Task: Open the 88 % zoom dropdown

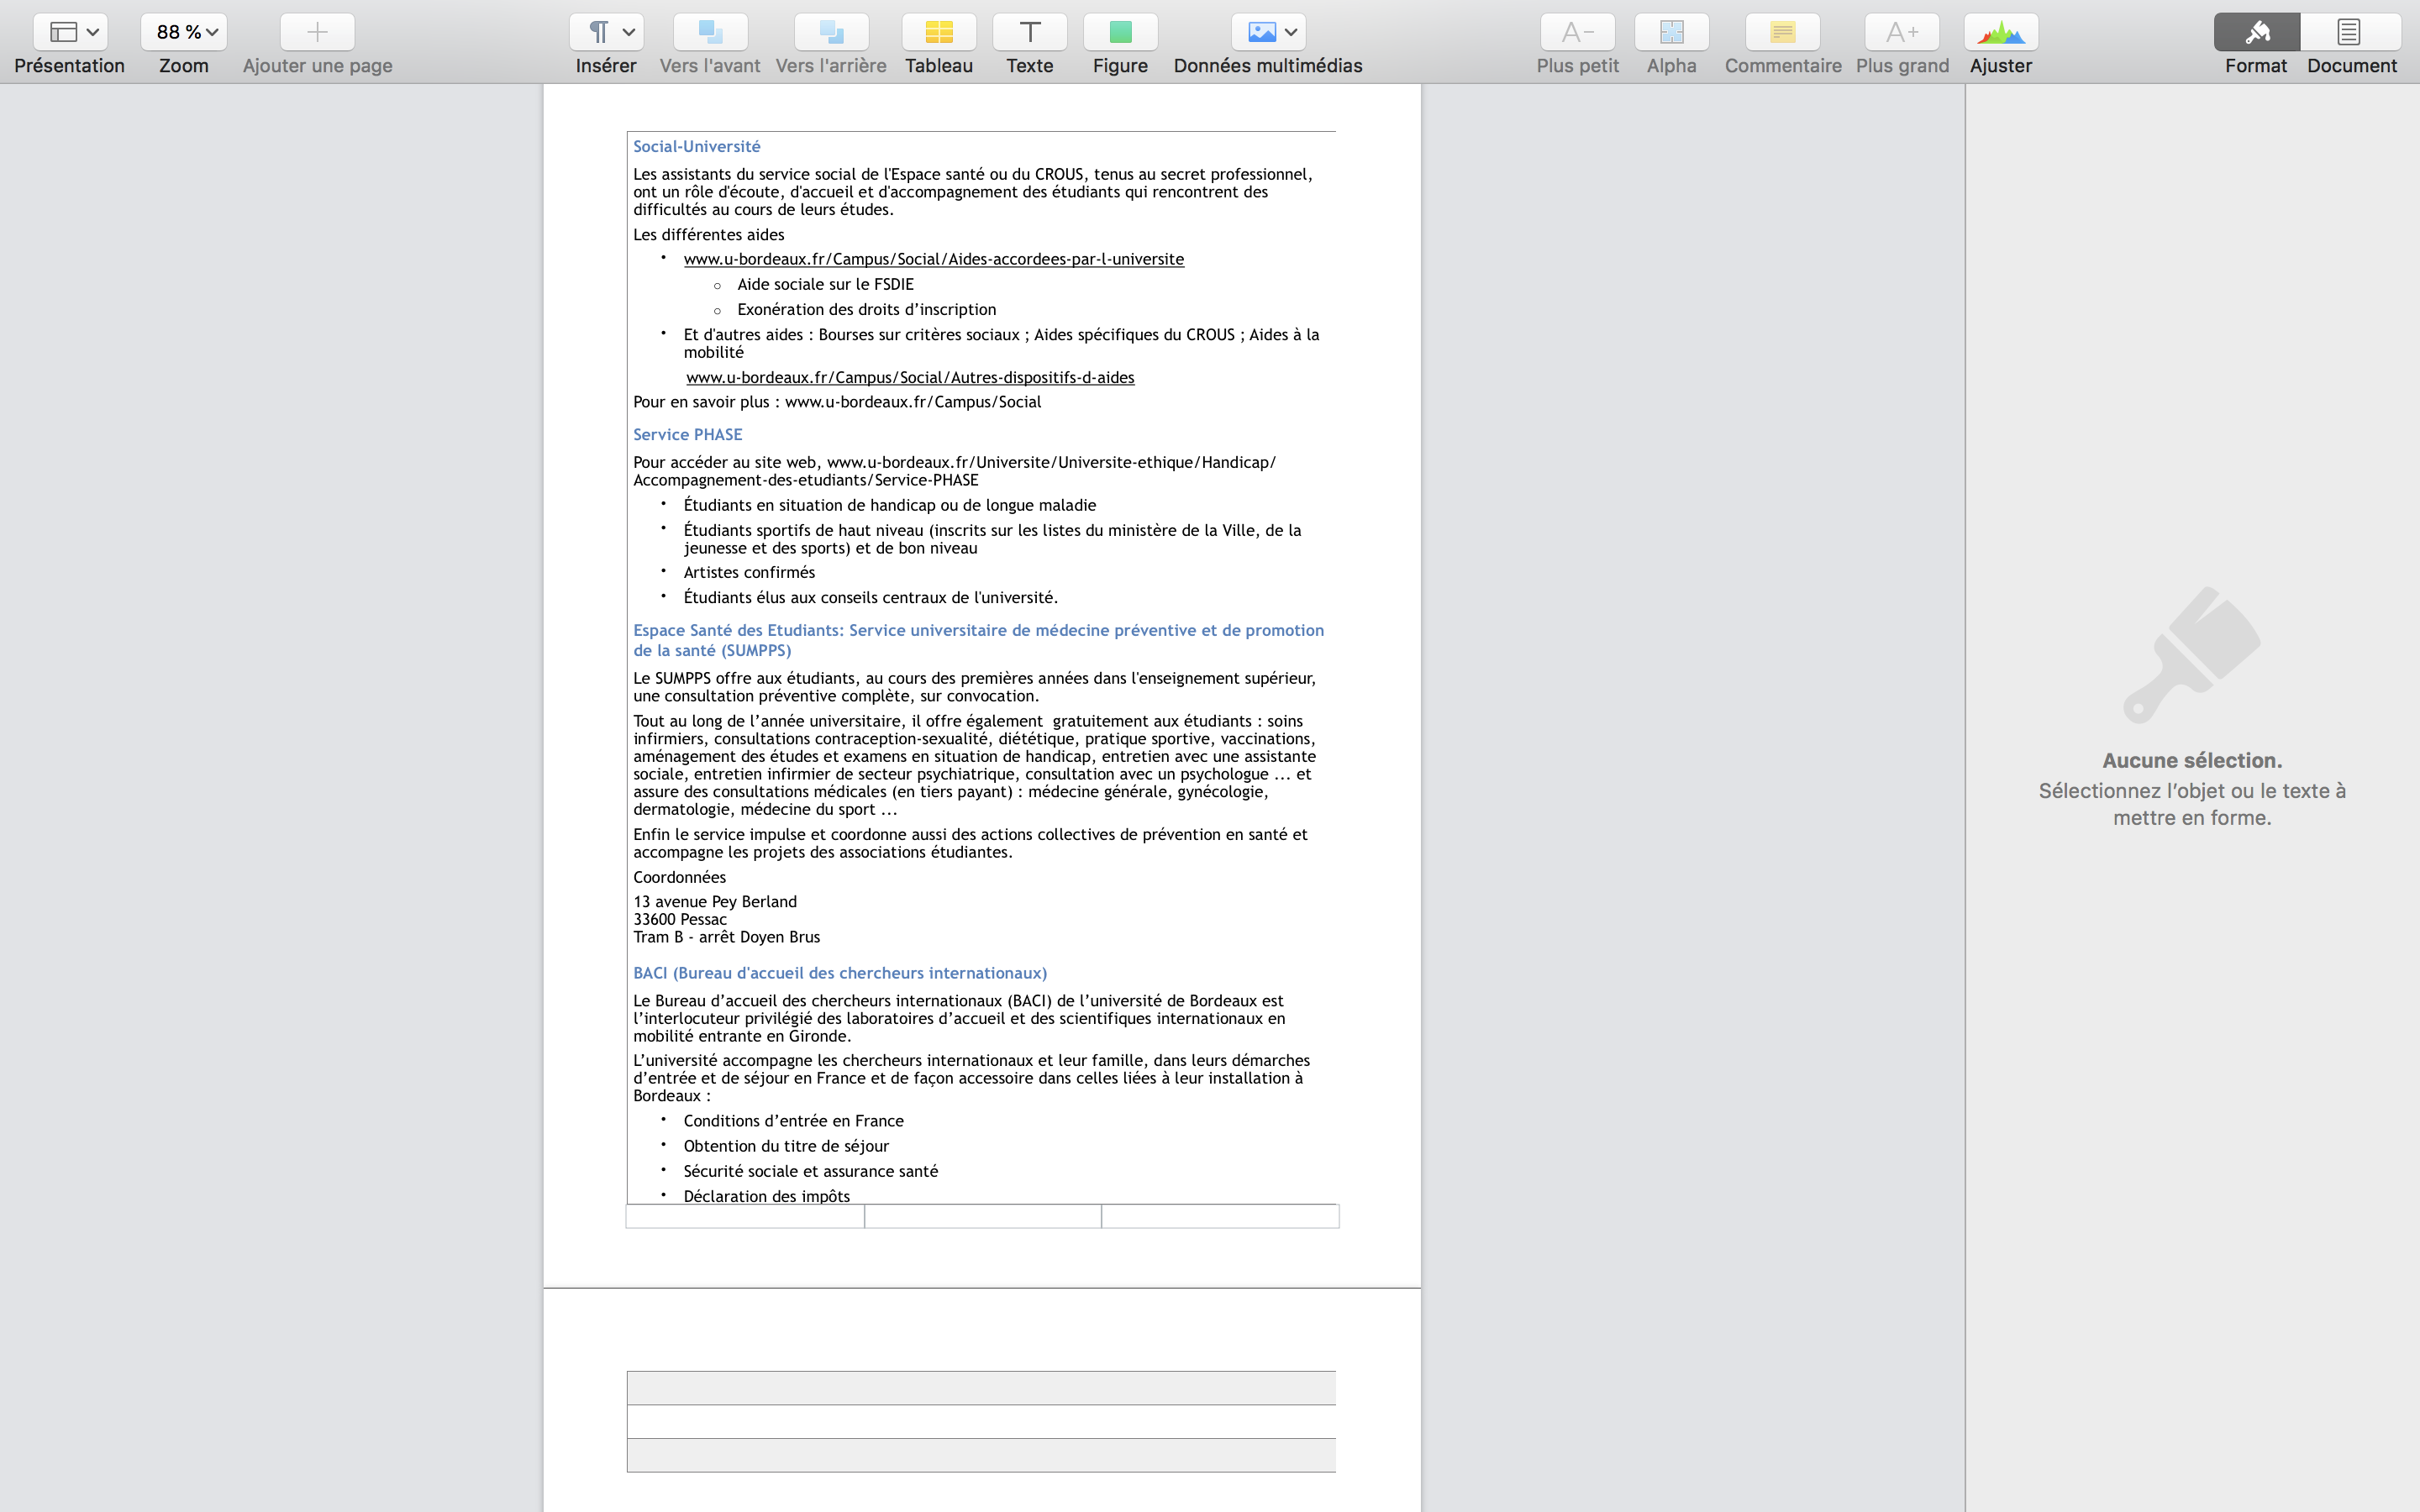Action: pyautogui.click(x=184, y=32)
